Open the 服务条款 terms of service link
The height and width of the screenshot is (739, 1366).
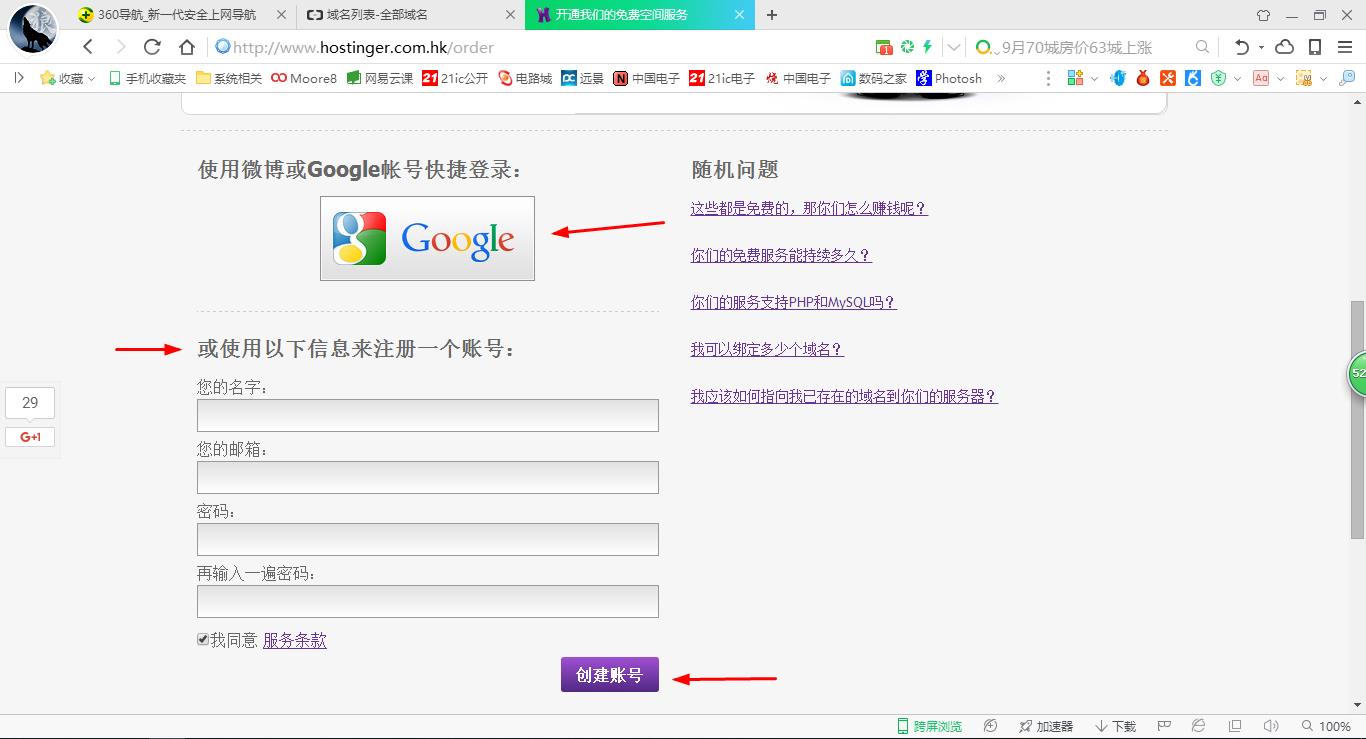[x=294, y=640]
